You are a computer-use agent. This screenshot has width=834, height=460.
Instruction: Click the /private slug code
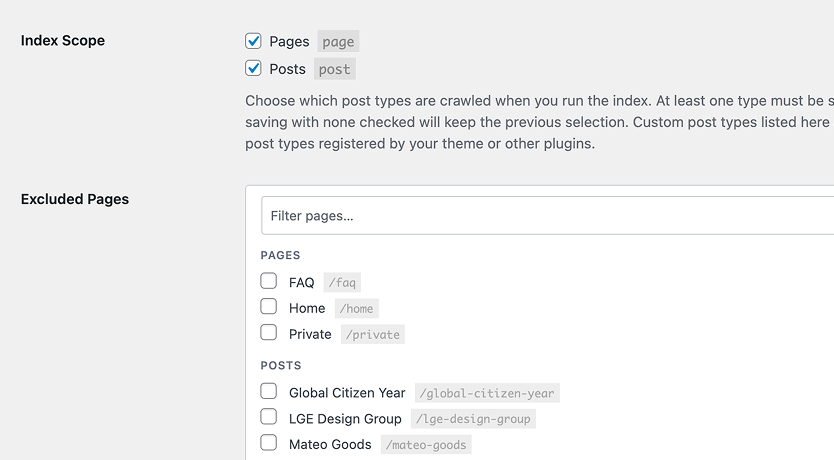372,335
